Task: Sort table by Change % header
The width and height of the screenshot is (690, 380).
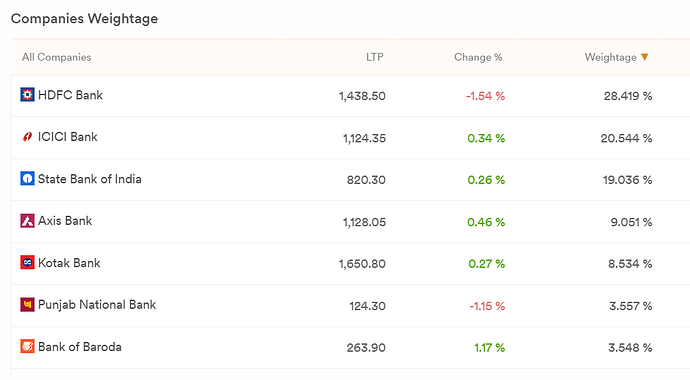Action: point(478,57)
